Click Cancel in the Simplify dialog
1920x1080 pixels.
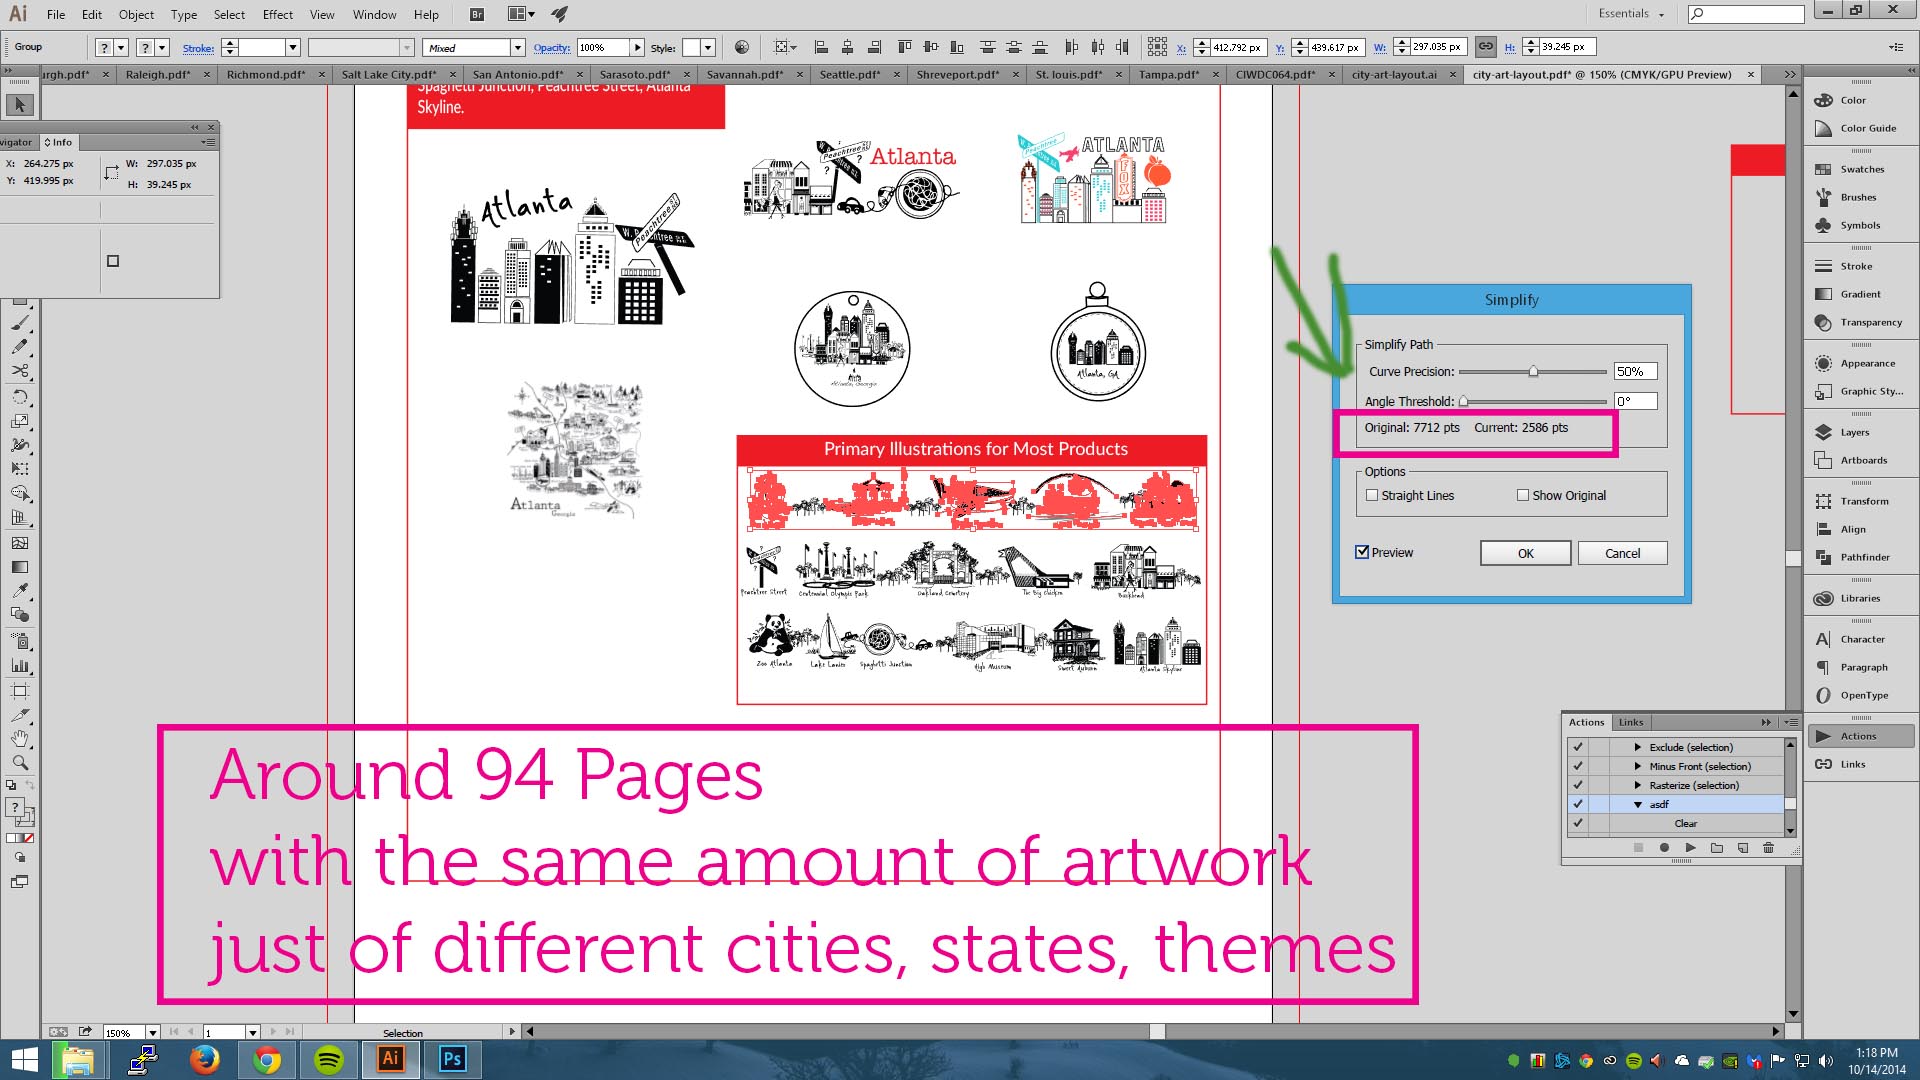tap(1622, 551)
